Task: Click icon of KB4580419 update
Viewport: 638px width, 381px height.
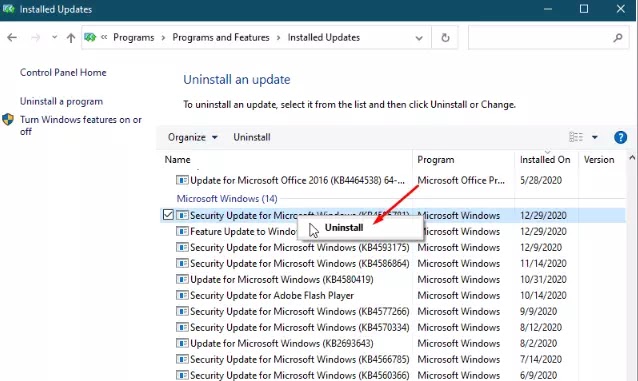Action: tap(182, 279)
